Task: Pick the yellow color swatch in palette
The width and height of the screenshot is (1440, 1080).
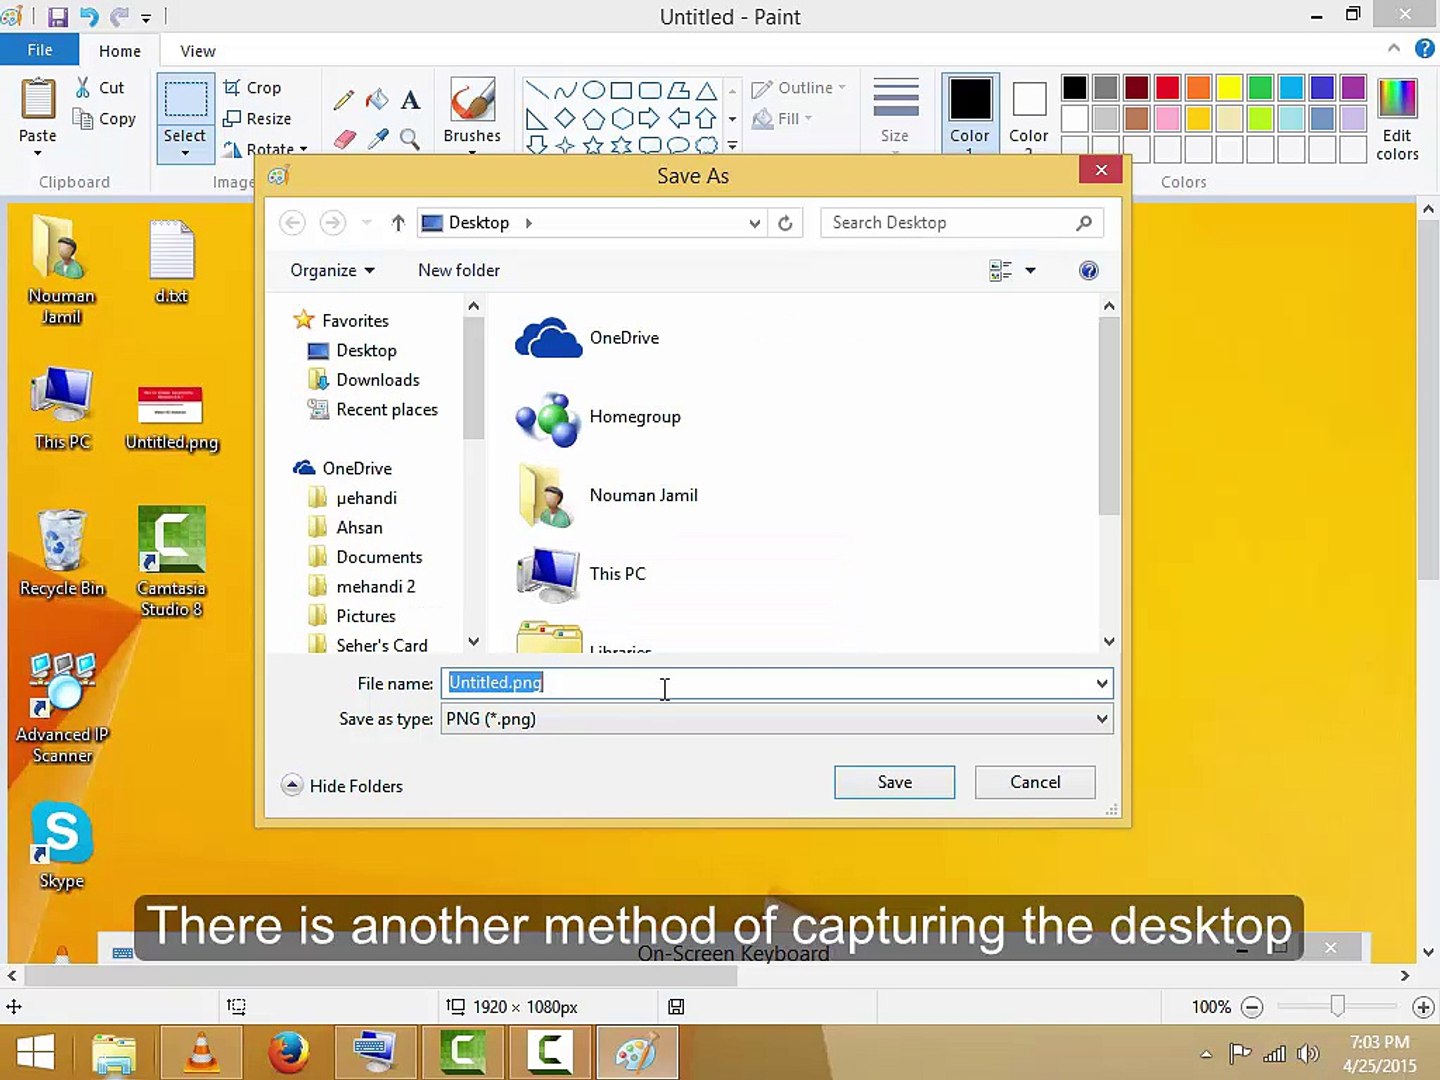Action: tap(1229, 88)
